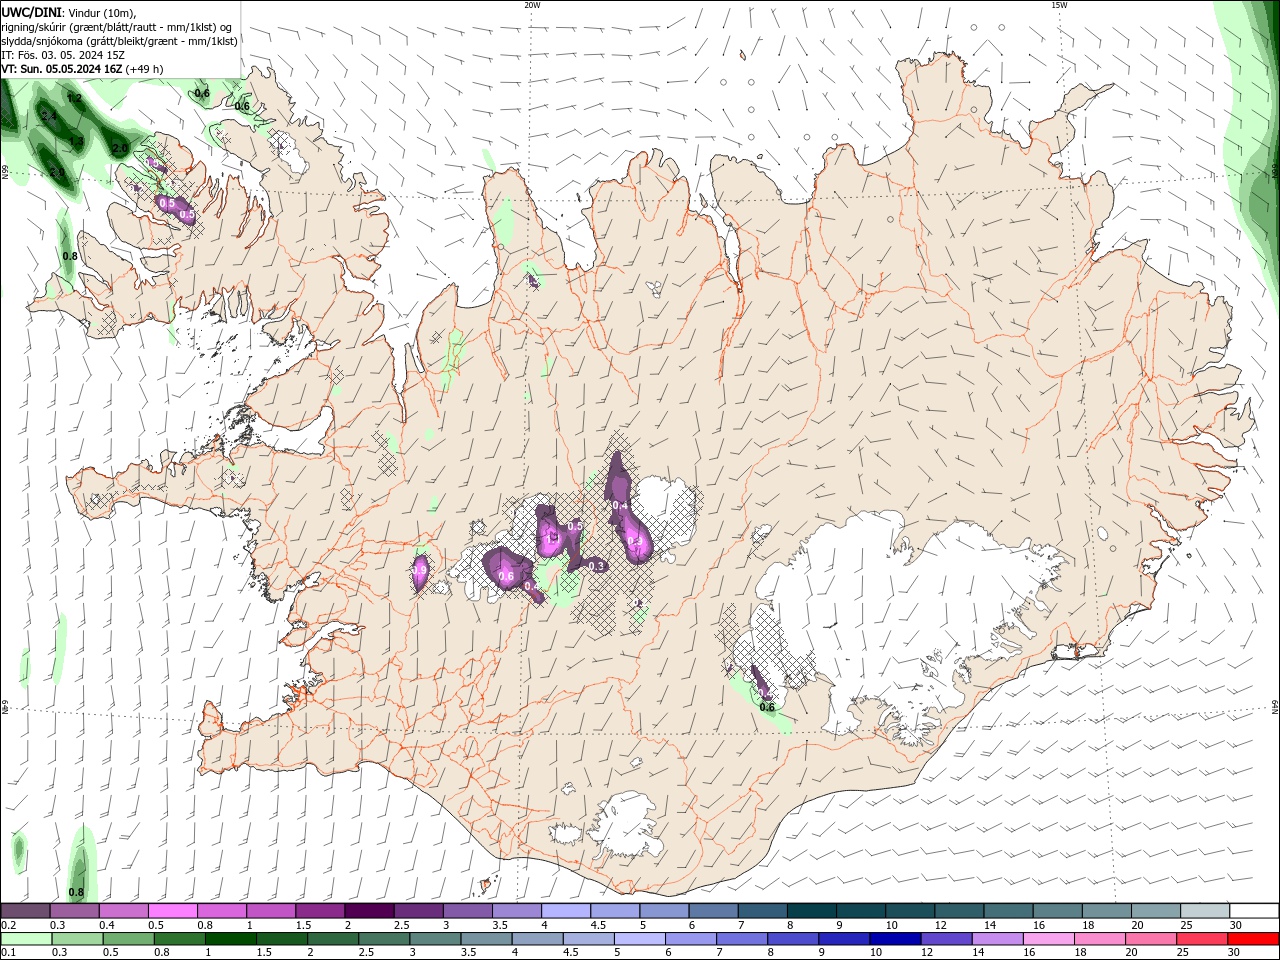
Task: Select the purple 1.5 swatch in the upper legend row
Action: [319, 910]
